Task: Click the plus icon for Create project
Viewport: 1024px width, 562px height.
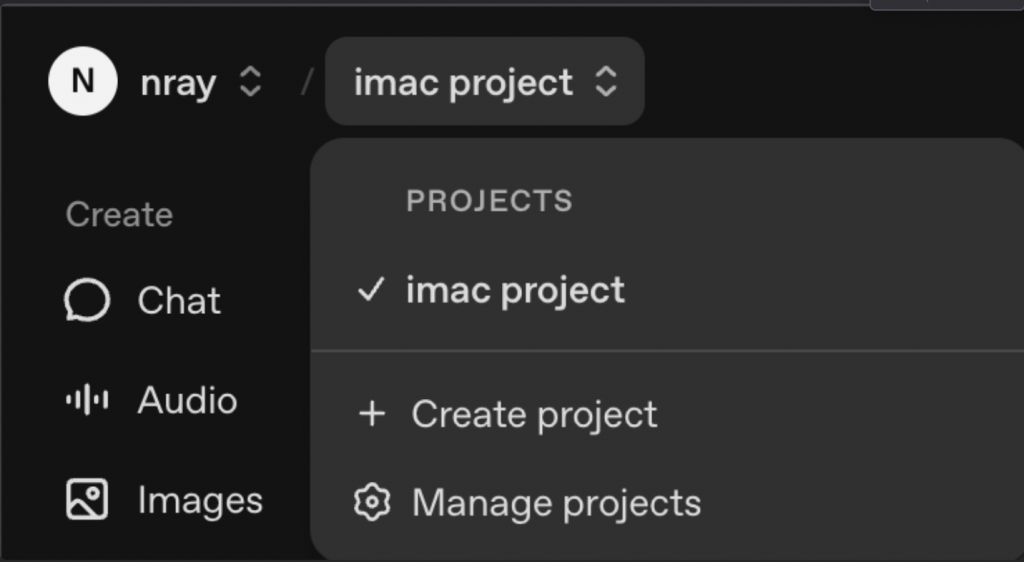Action: [372, 414]
